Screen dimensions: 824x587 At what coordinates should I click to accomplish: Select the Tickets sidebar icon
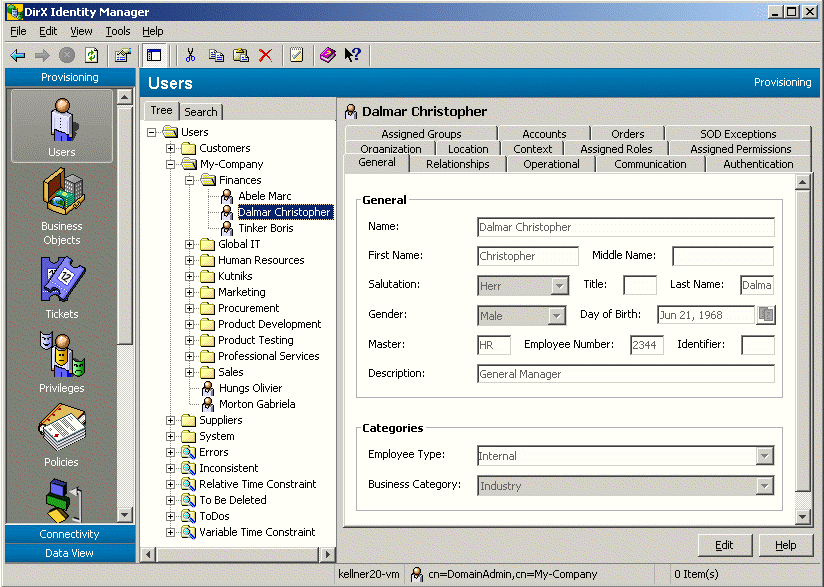pos(61,280)
